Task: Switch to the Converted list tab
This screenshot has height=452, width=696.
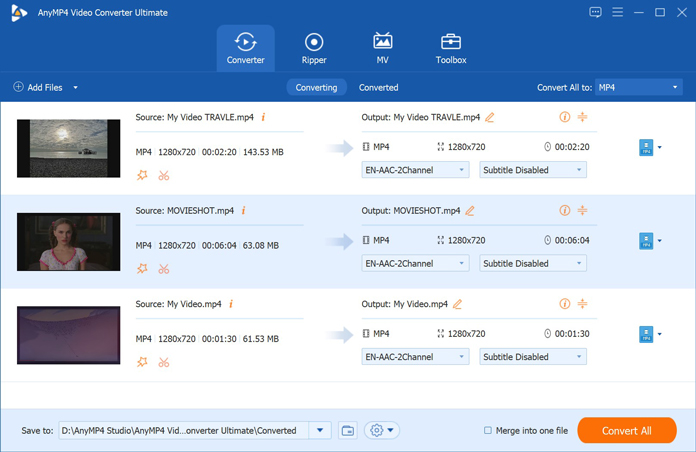Action: [x=378, y=88]
